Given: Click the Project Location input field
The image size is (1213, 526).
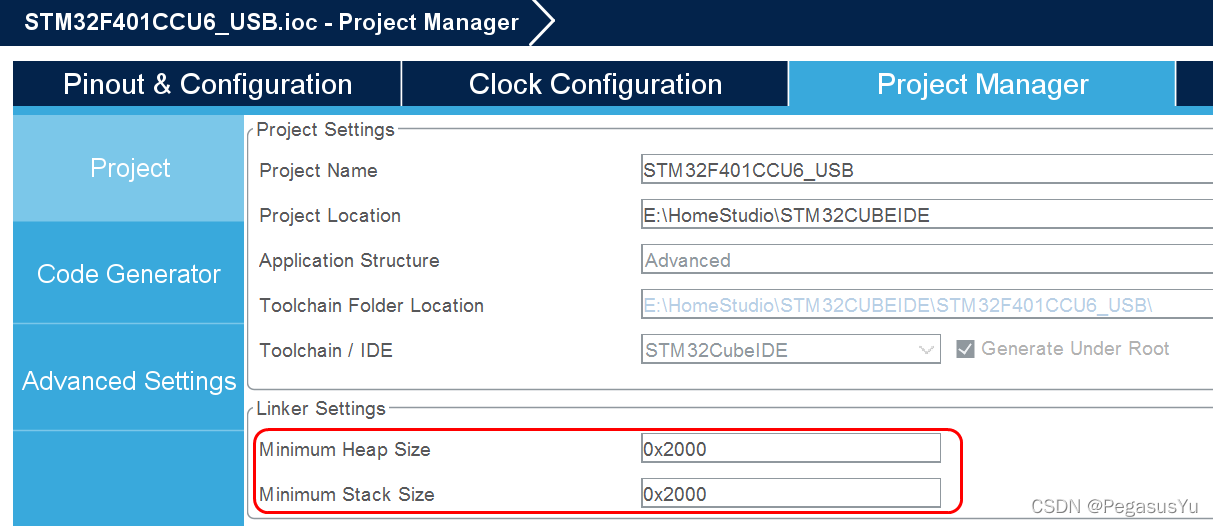Looking at the screenshot, I should point(926,215).
